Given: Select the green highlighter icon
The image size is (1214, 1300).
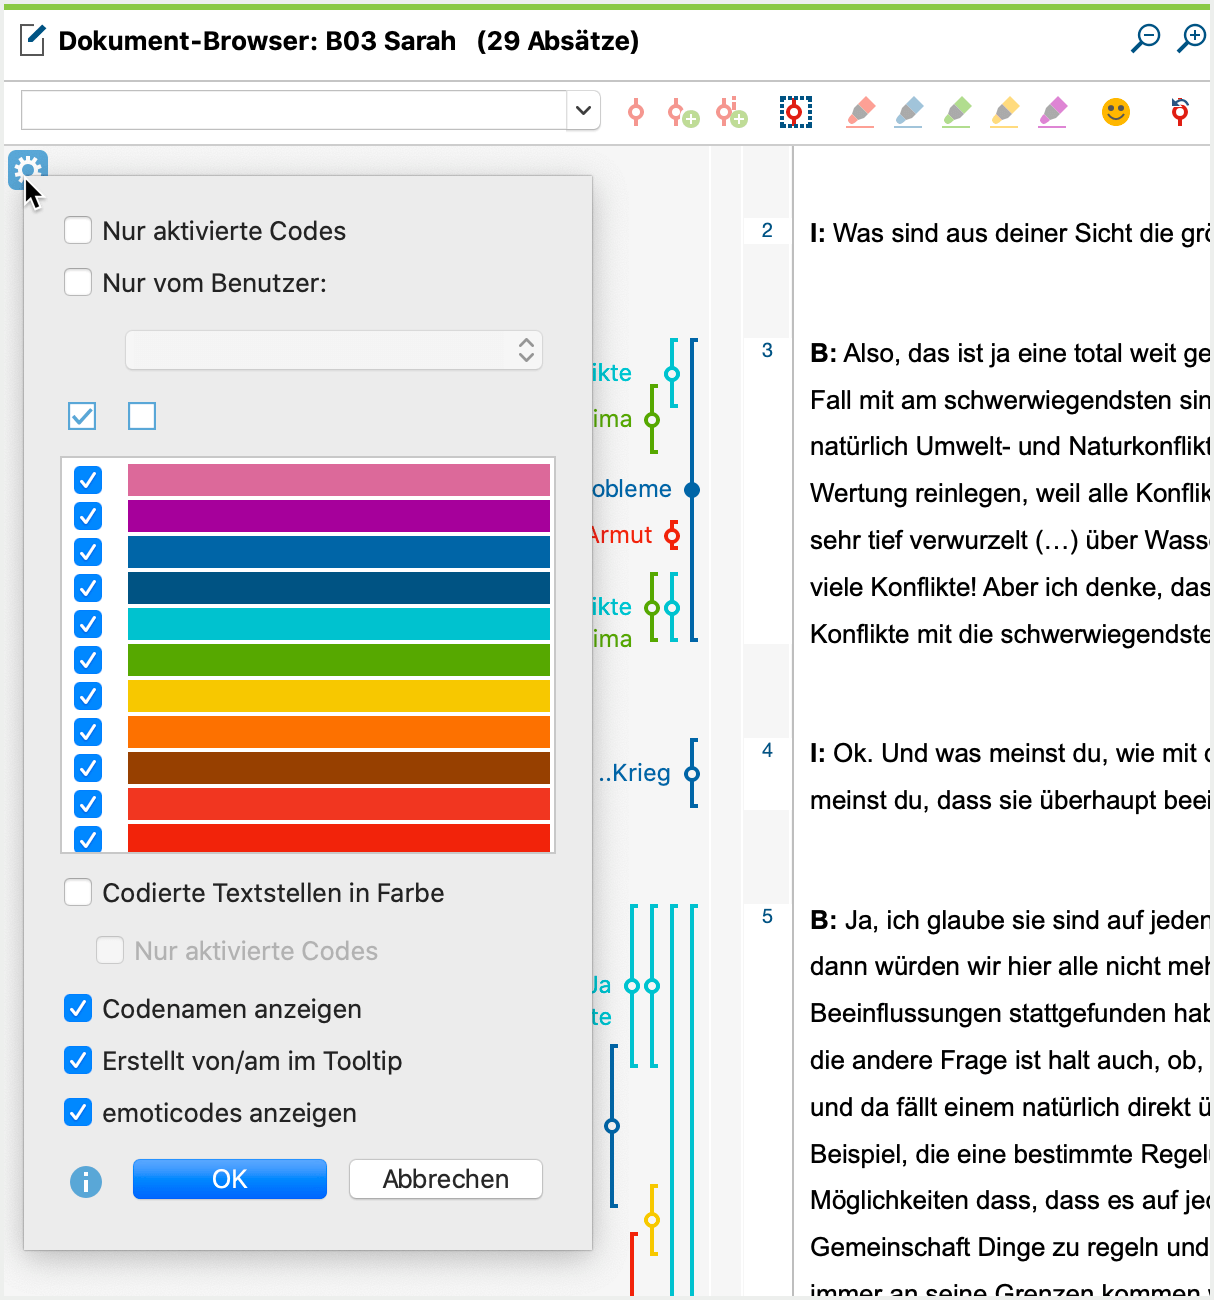Looking at the screenshot, I should [957, 111].
